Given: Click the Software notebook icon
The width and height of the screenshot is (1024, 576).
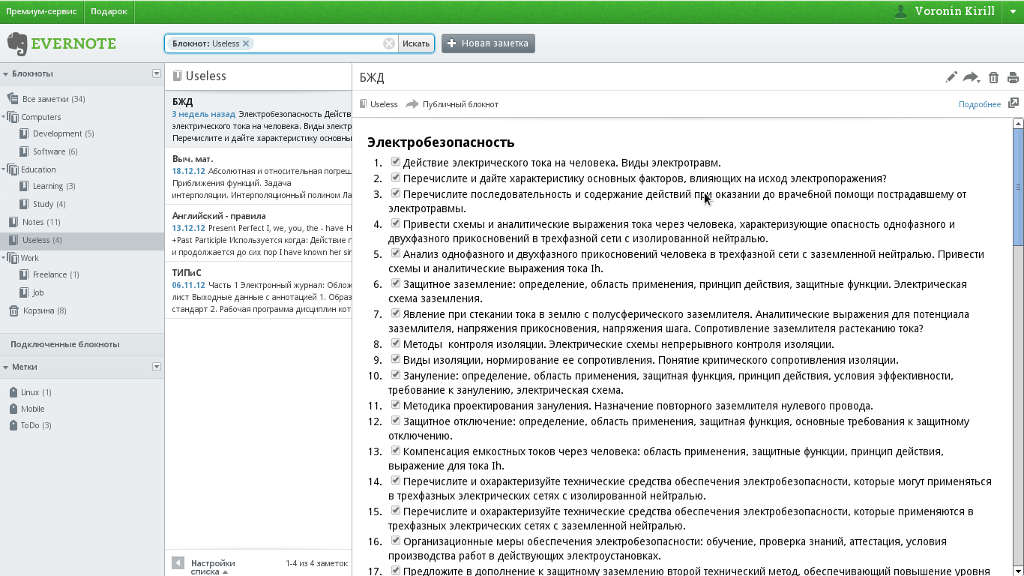Looking at the screenshot, I should [x=24, y=151].
